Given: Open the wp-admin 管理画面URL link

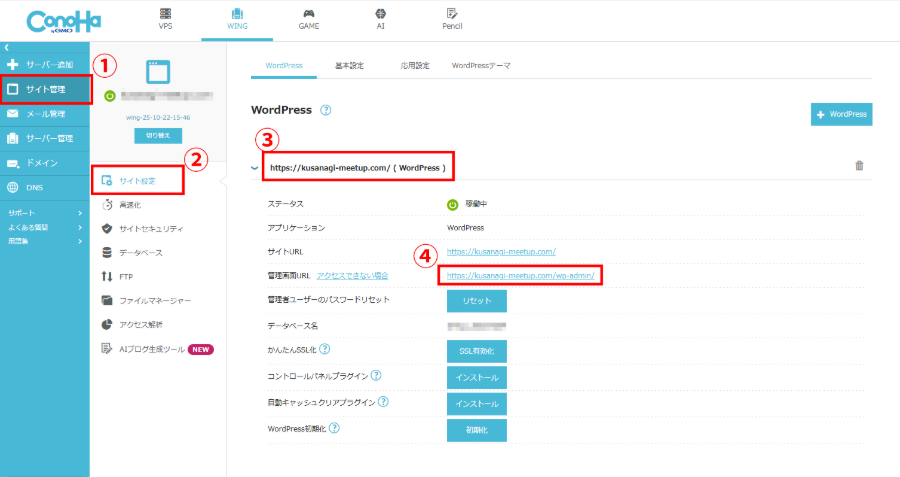Looking at the screenshot, I should tap(521, 275).
